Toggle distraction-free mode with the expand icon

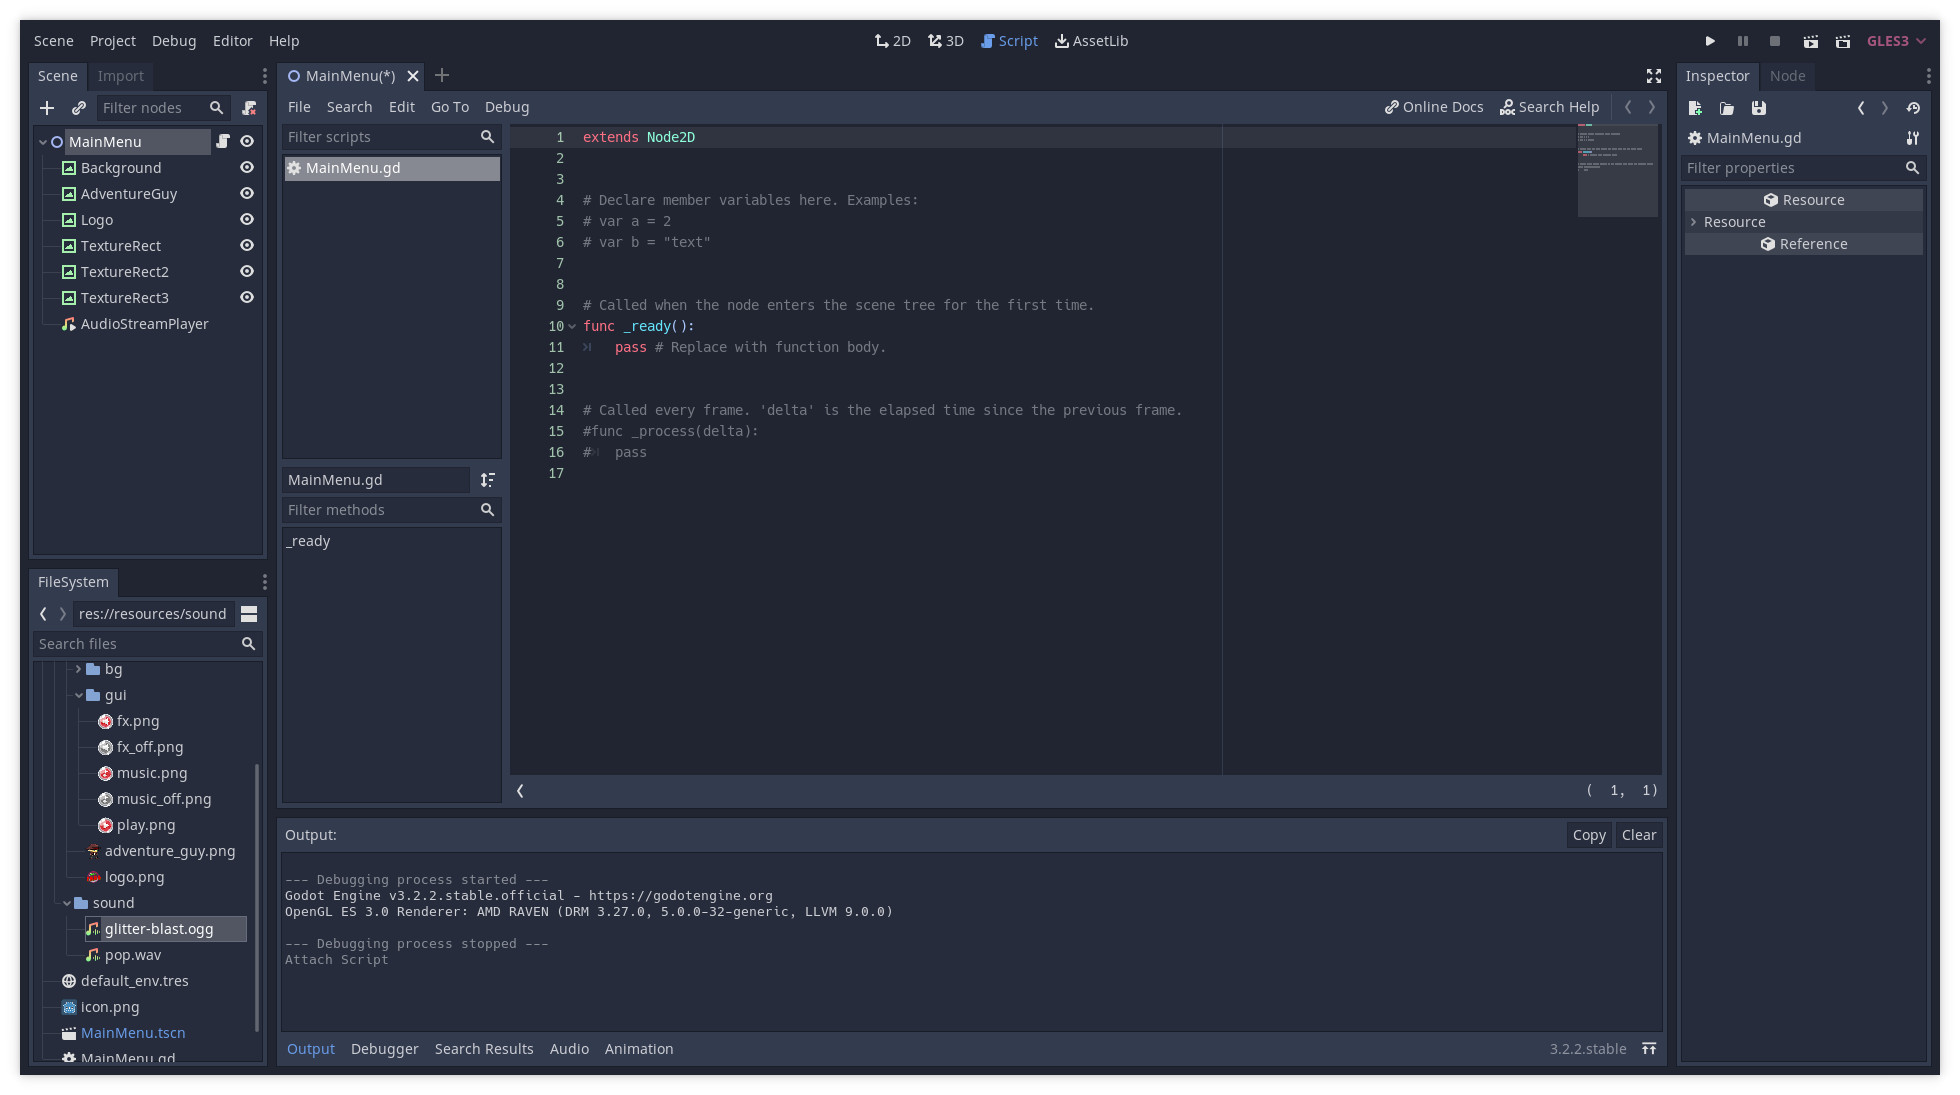pos(1654,76)
